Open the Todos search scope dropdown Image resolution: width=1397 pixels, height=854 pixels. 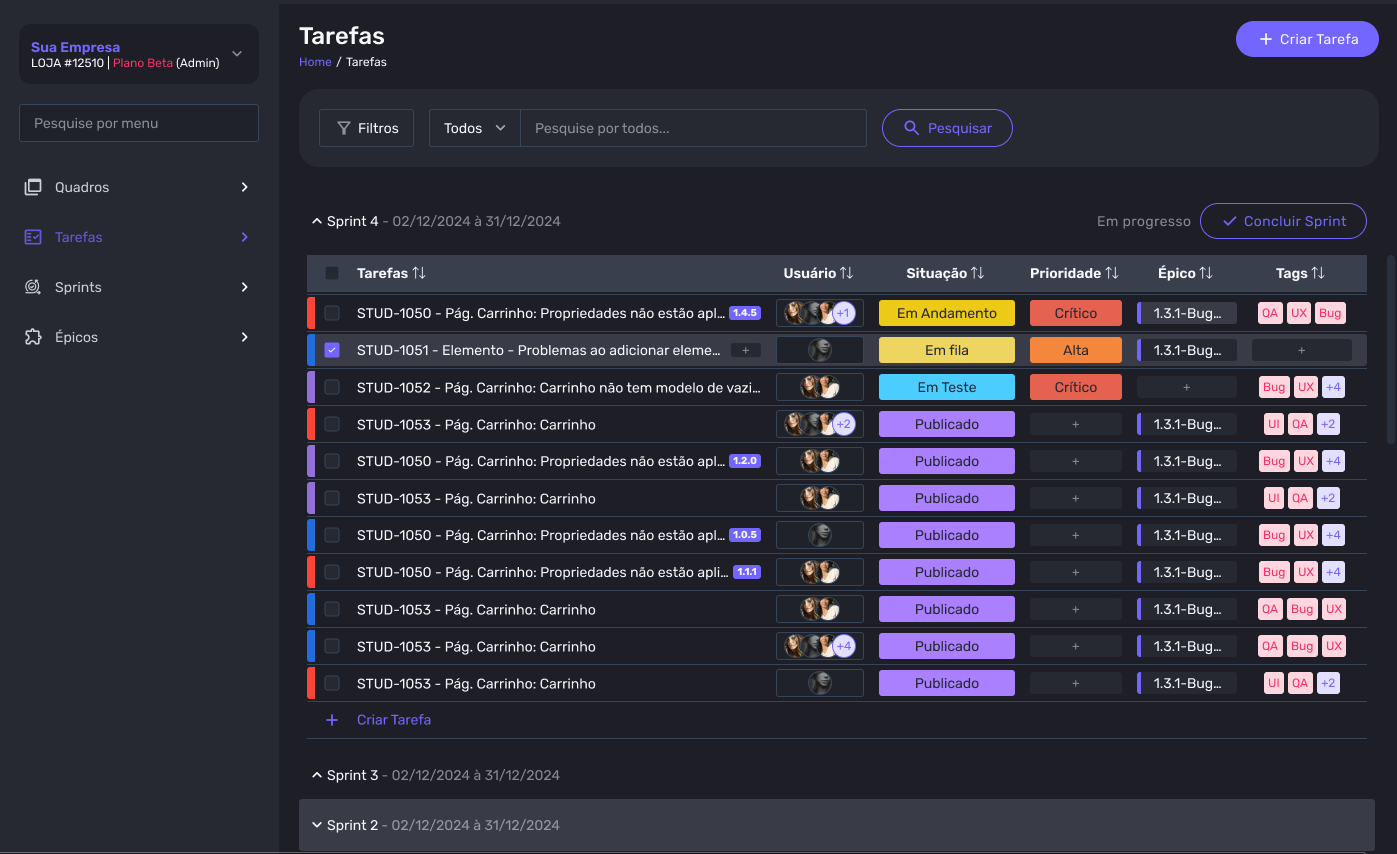(475, 128)
